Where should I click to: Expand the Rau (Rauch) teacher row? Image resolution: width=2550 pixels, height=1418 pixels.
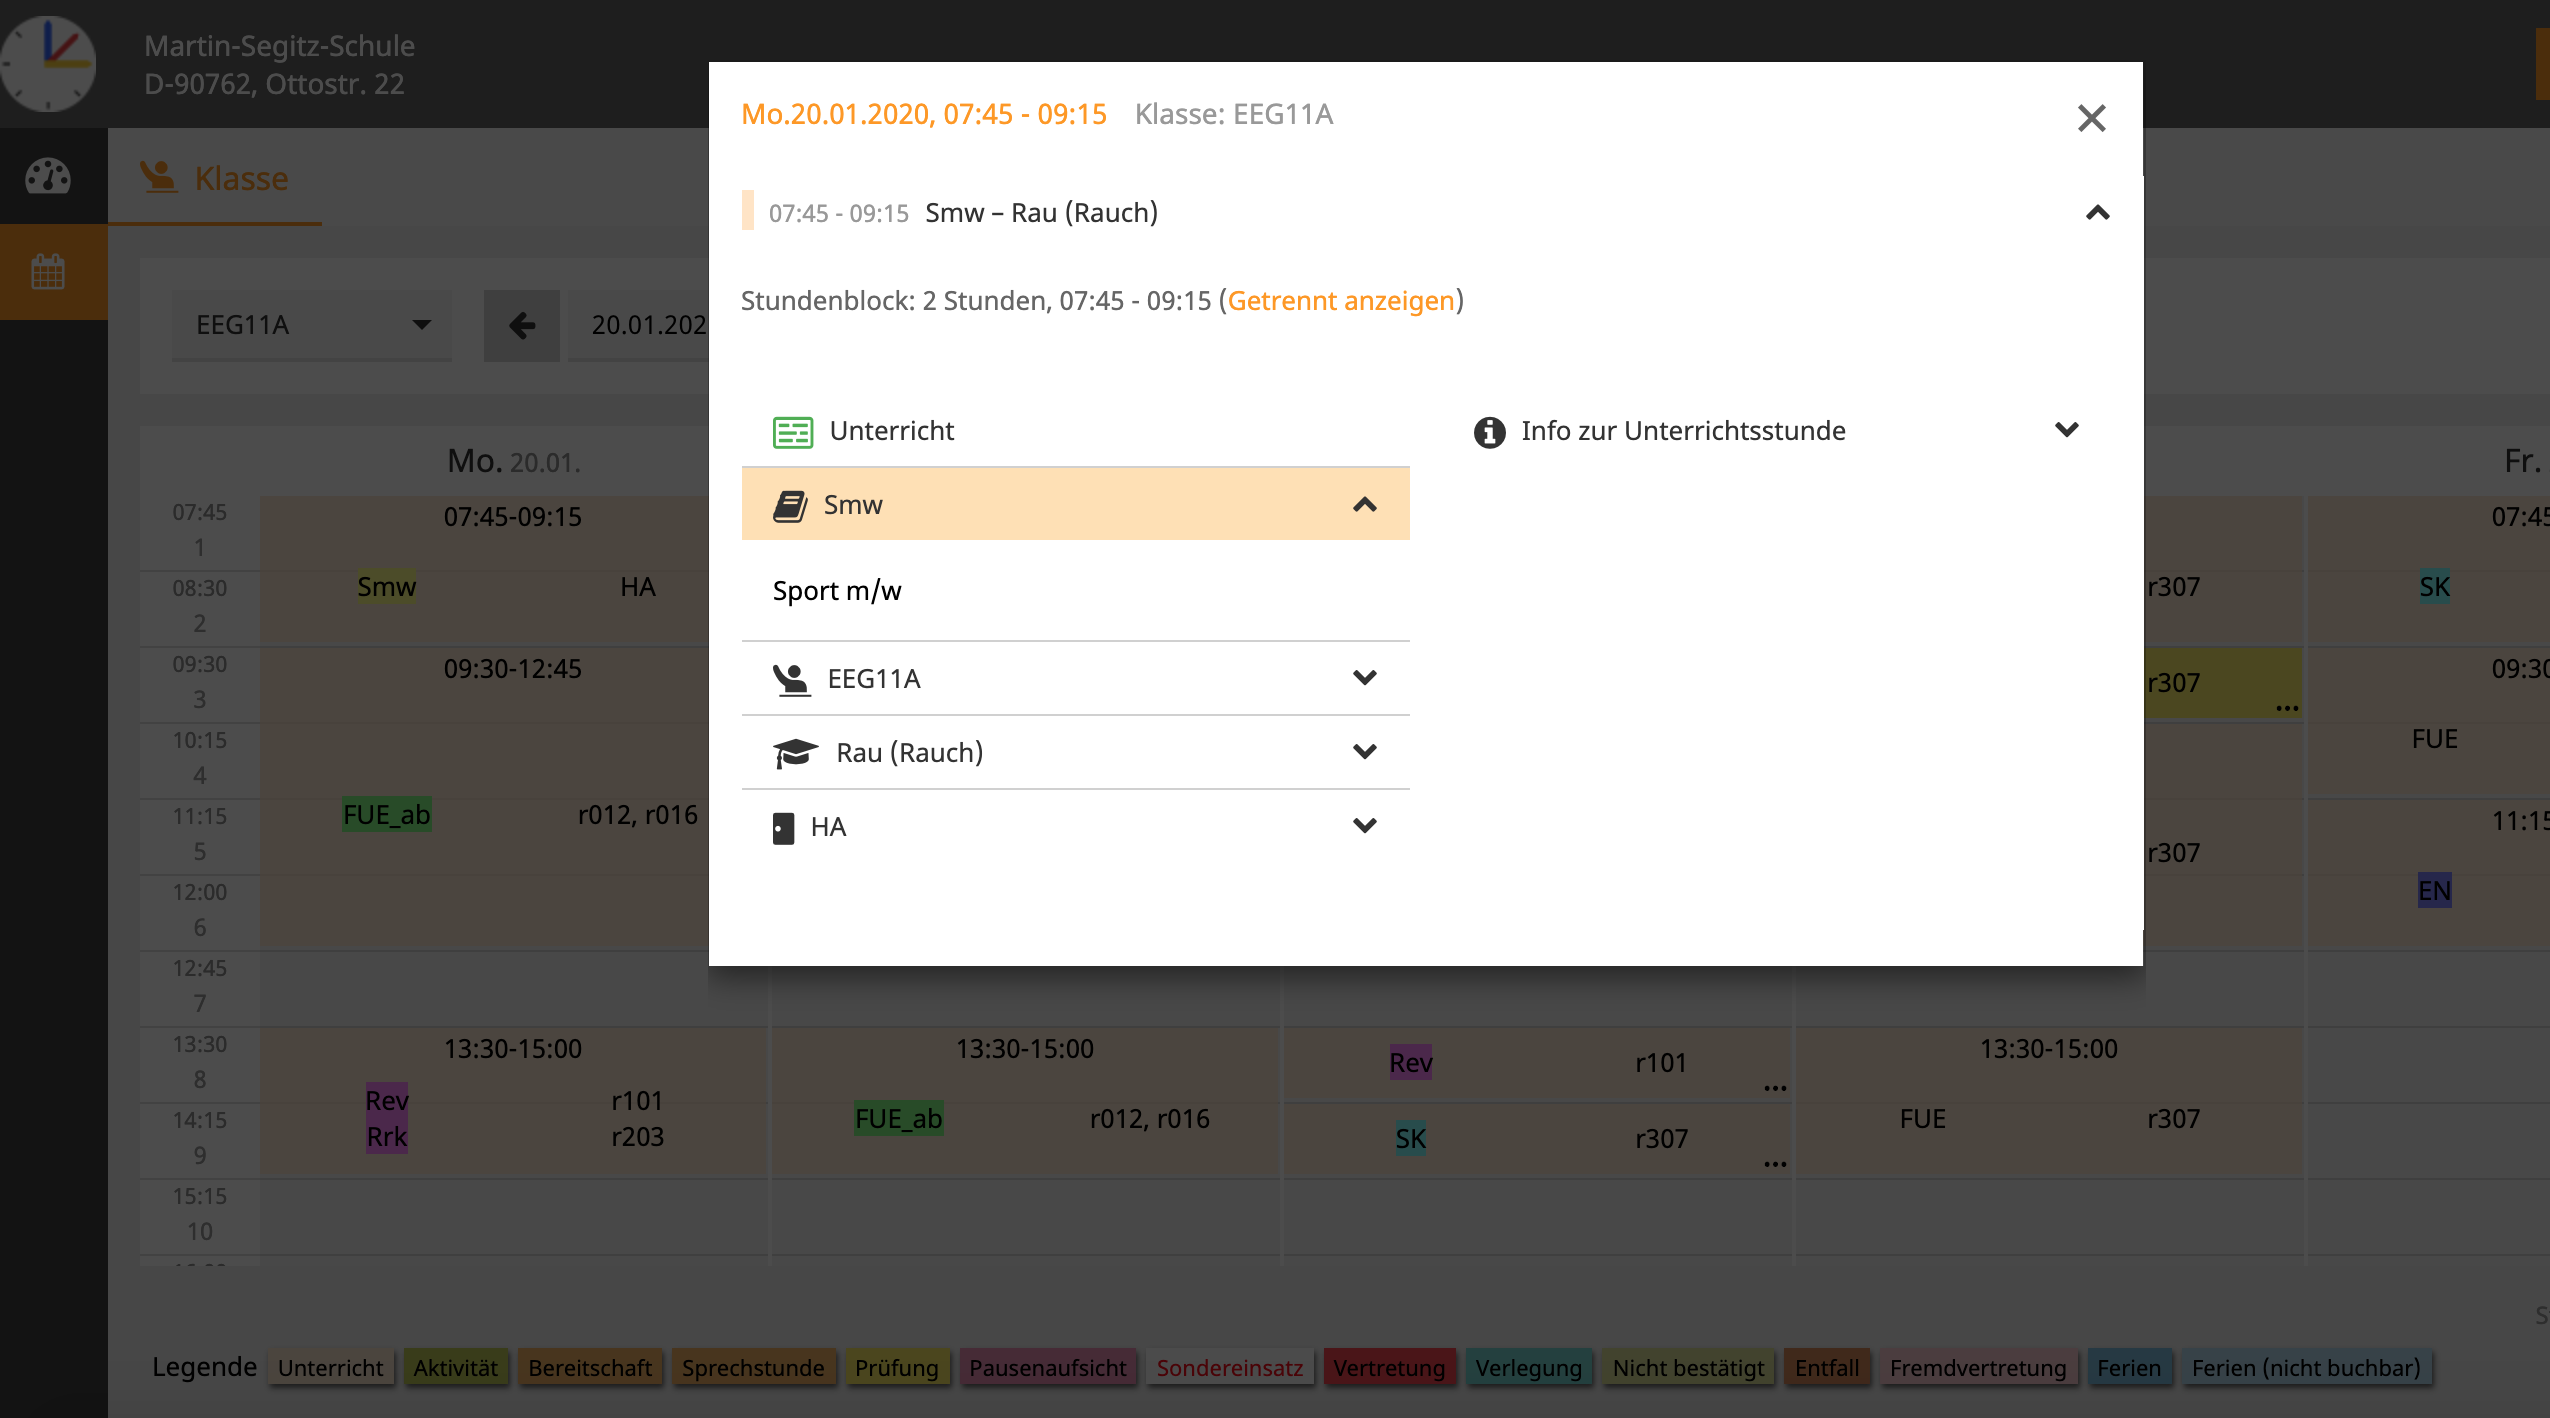[1364, 752]
